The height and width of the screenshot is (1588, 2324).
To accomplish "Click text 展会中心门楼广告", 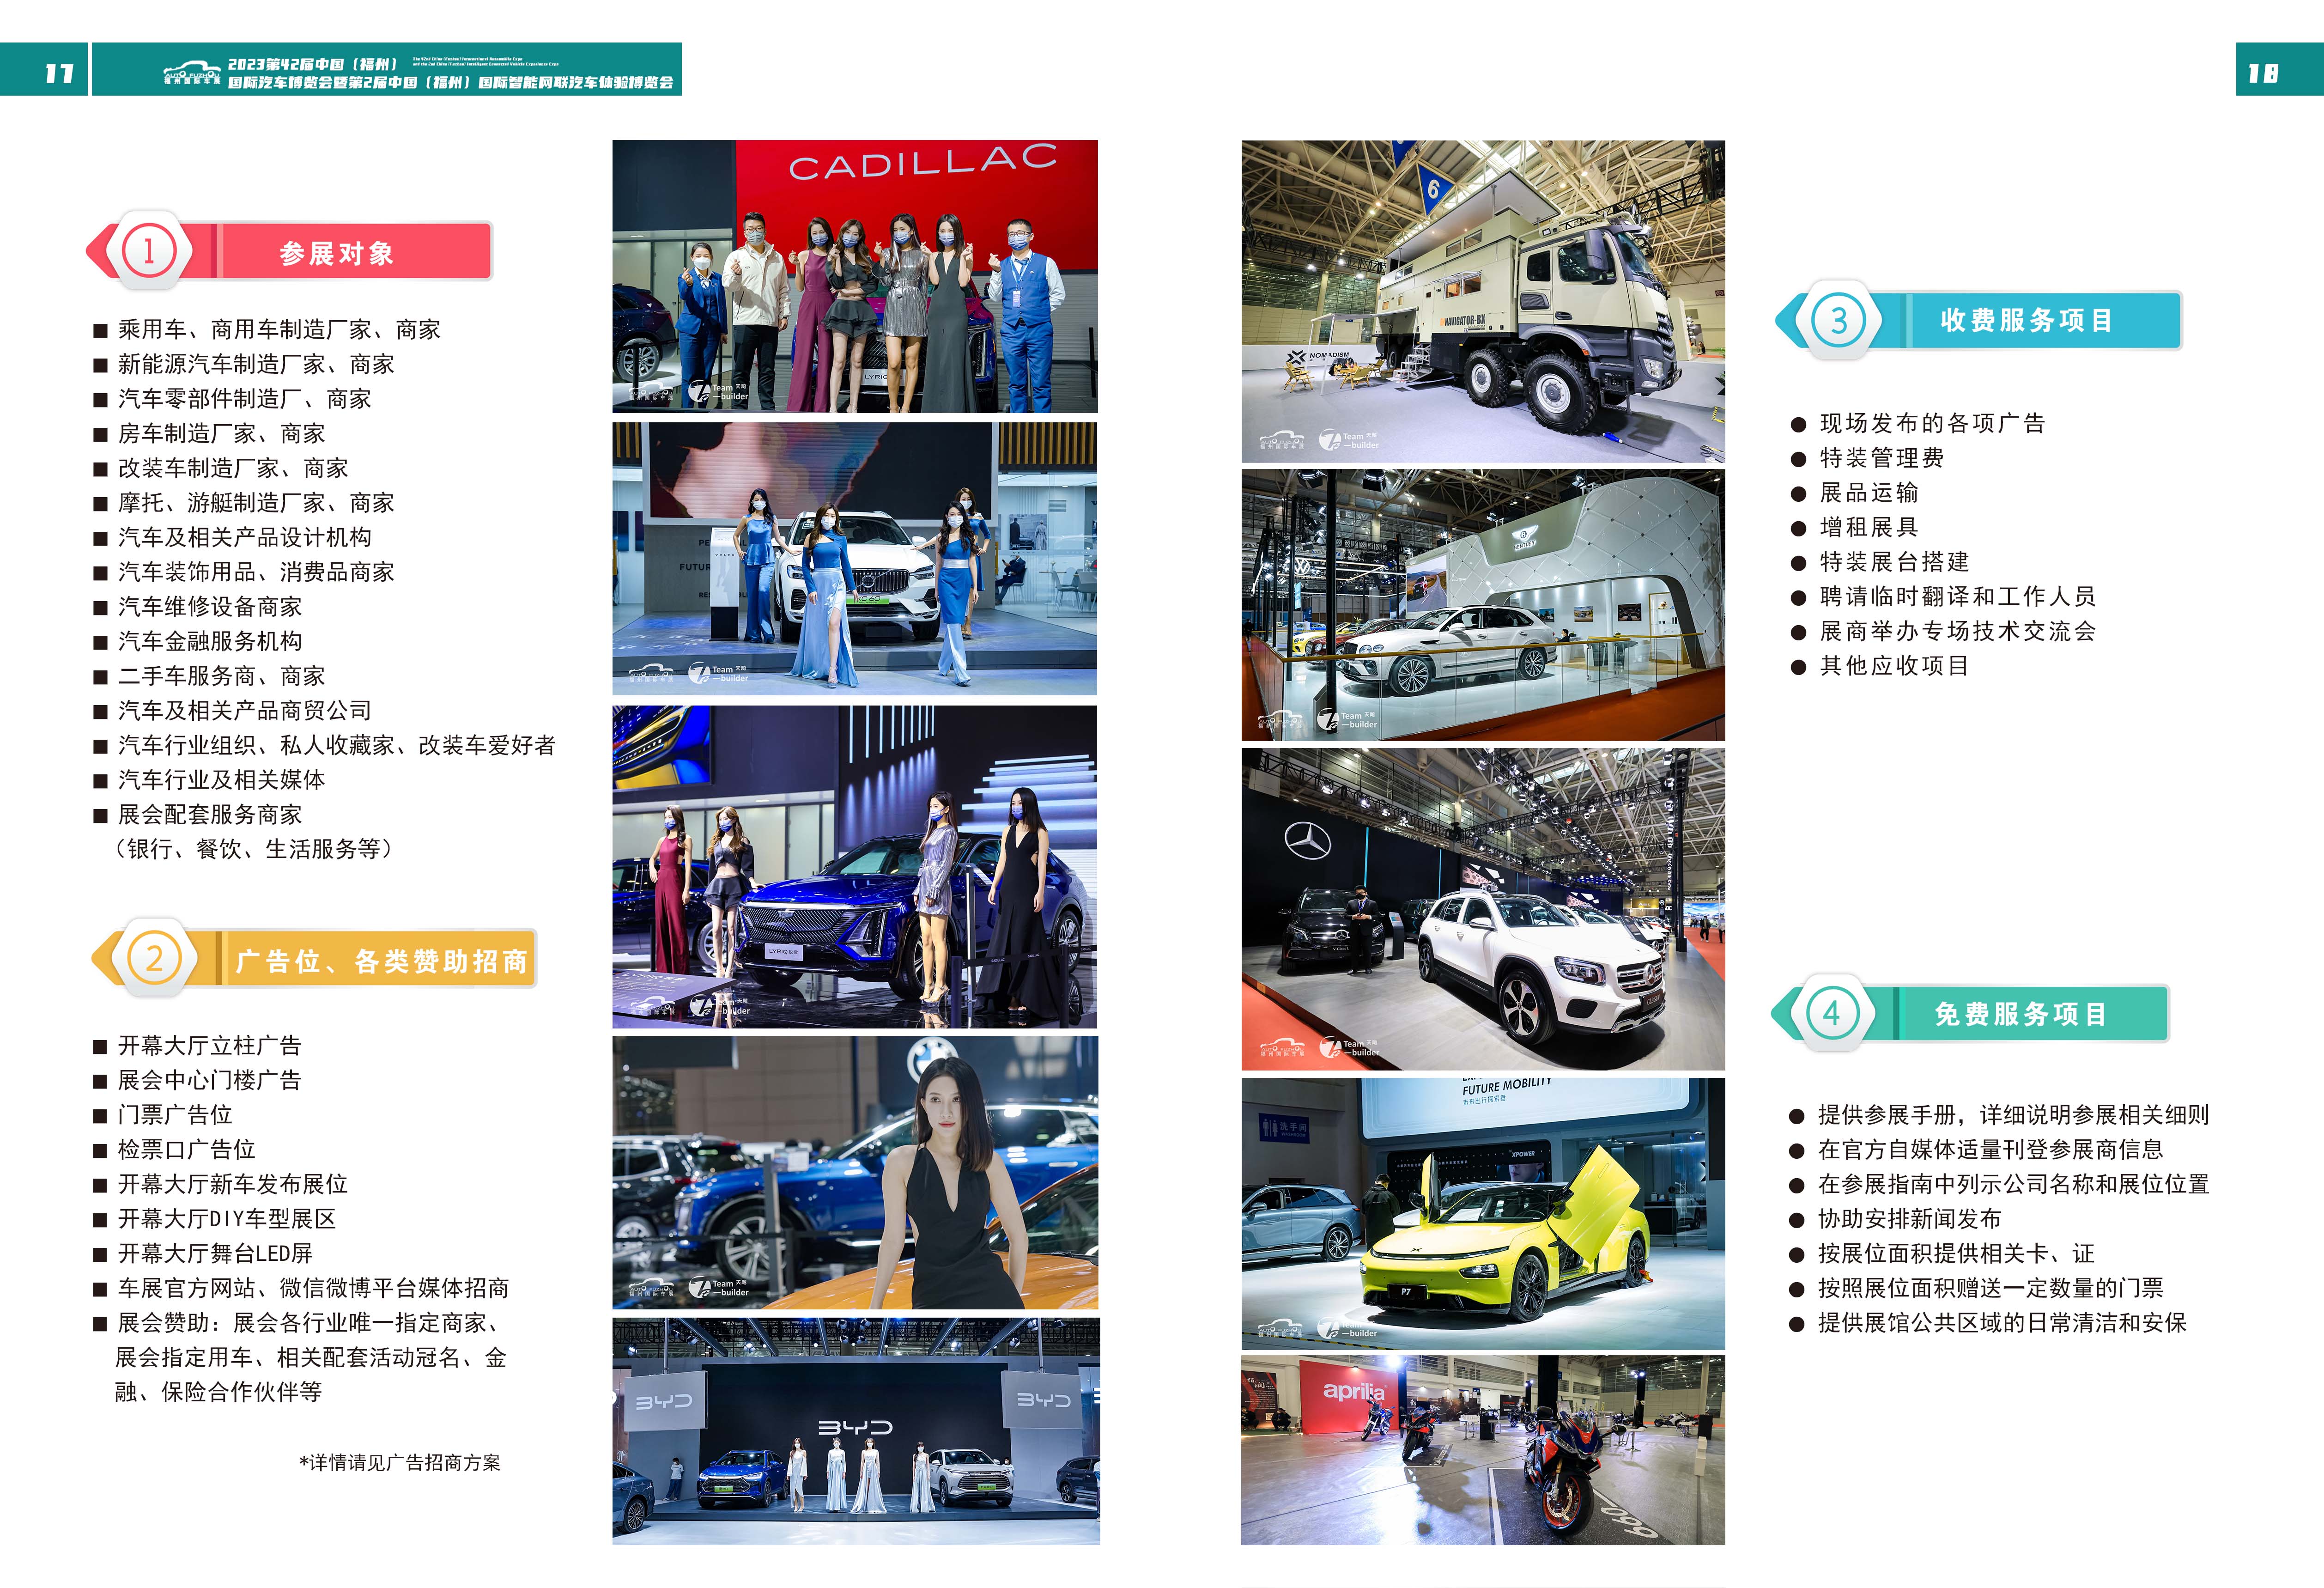I will 210,1080.
